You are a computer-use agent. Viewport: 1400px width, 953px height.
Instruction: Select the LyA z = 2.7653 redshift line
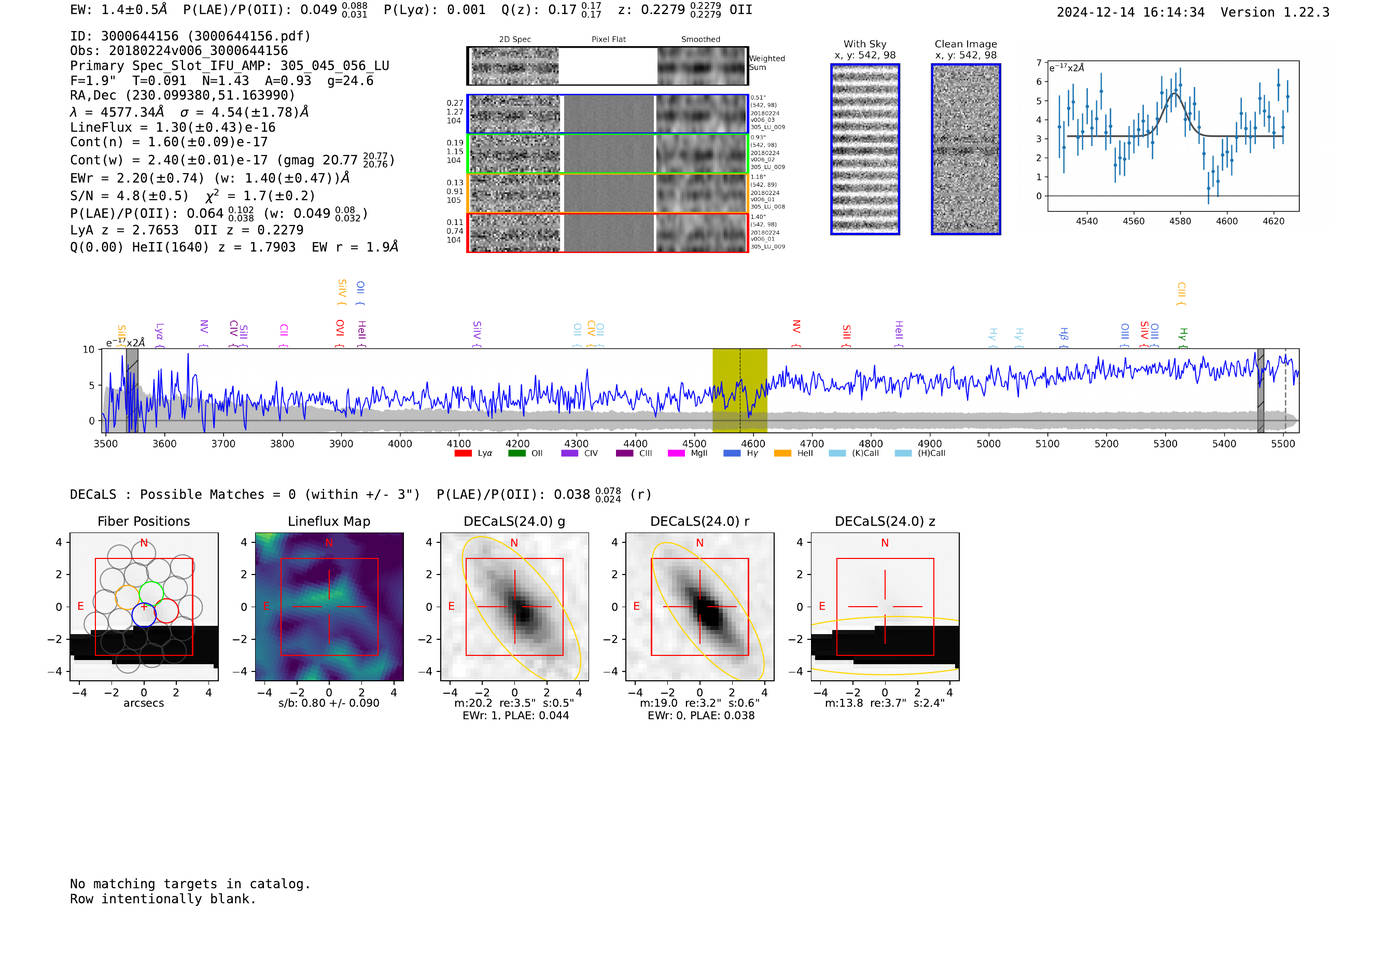coord(187,230)
